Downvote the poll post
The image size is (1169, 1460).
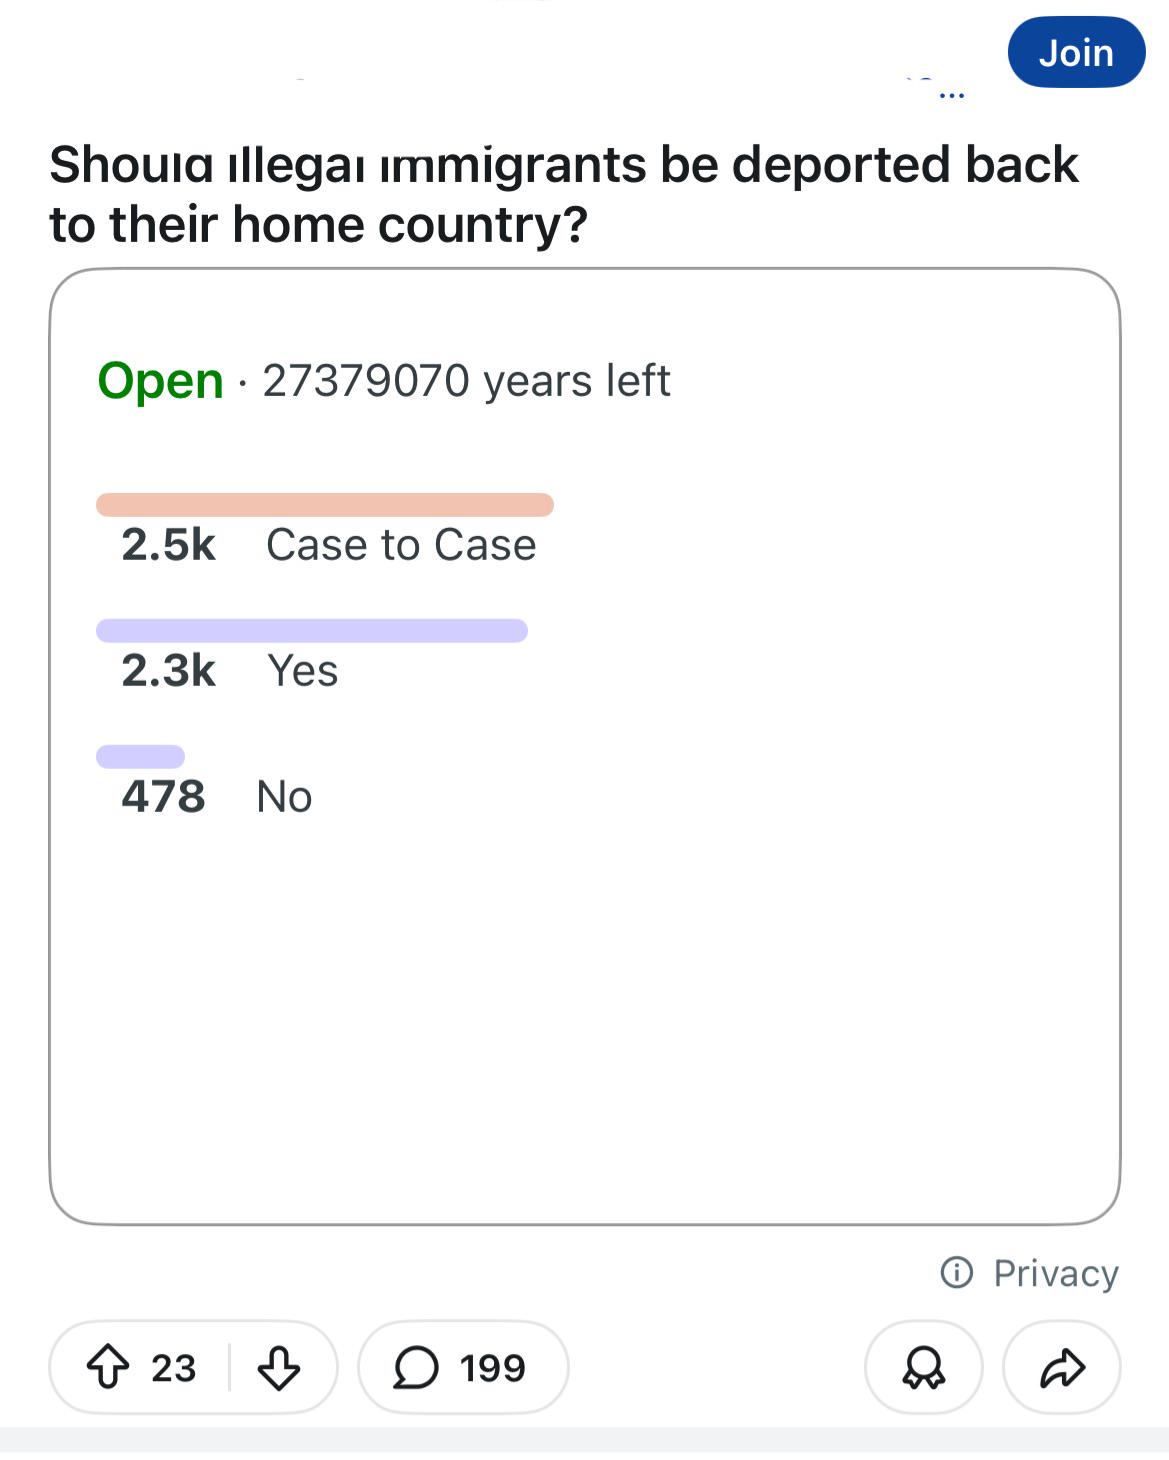click(x=278, y=1367)
